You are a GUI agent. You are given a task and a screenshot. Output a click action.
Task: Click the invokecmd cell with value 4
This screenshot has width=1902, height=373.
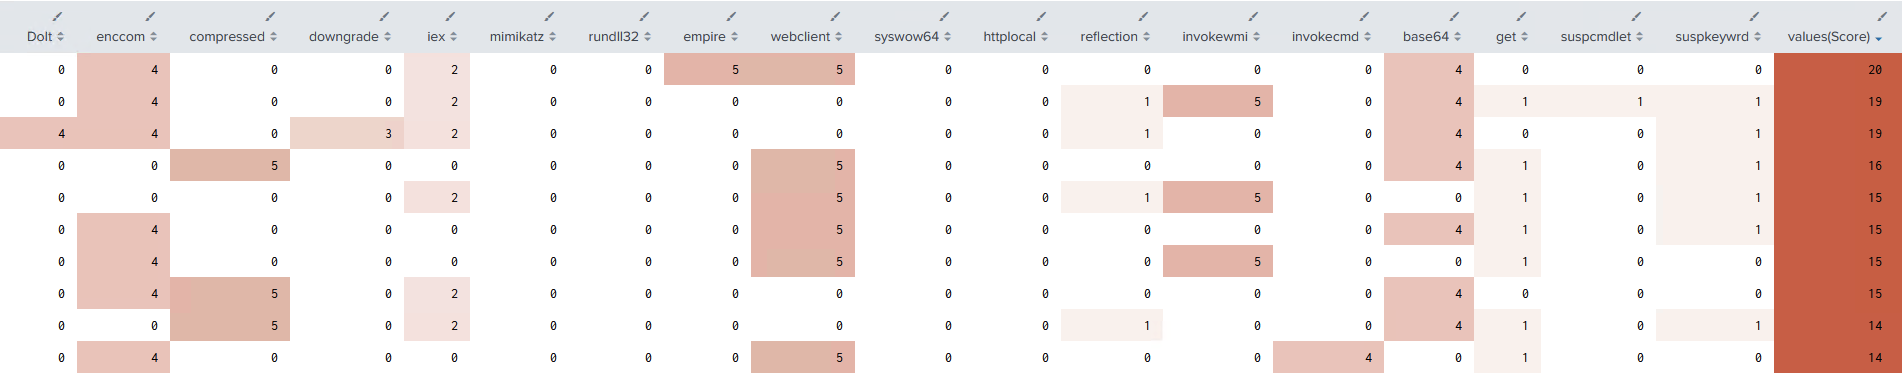[1328, 357]
